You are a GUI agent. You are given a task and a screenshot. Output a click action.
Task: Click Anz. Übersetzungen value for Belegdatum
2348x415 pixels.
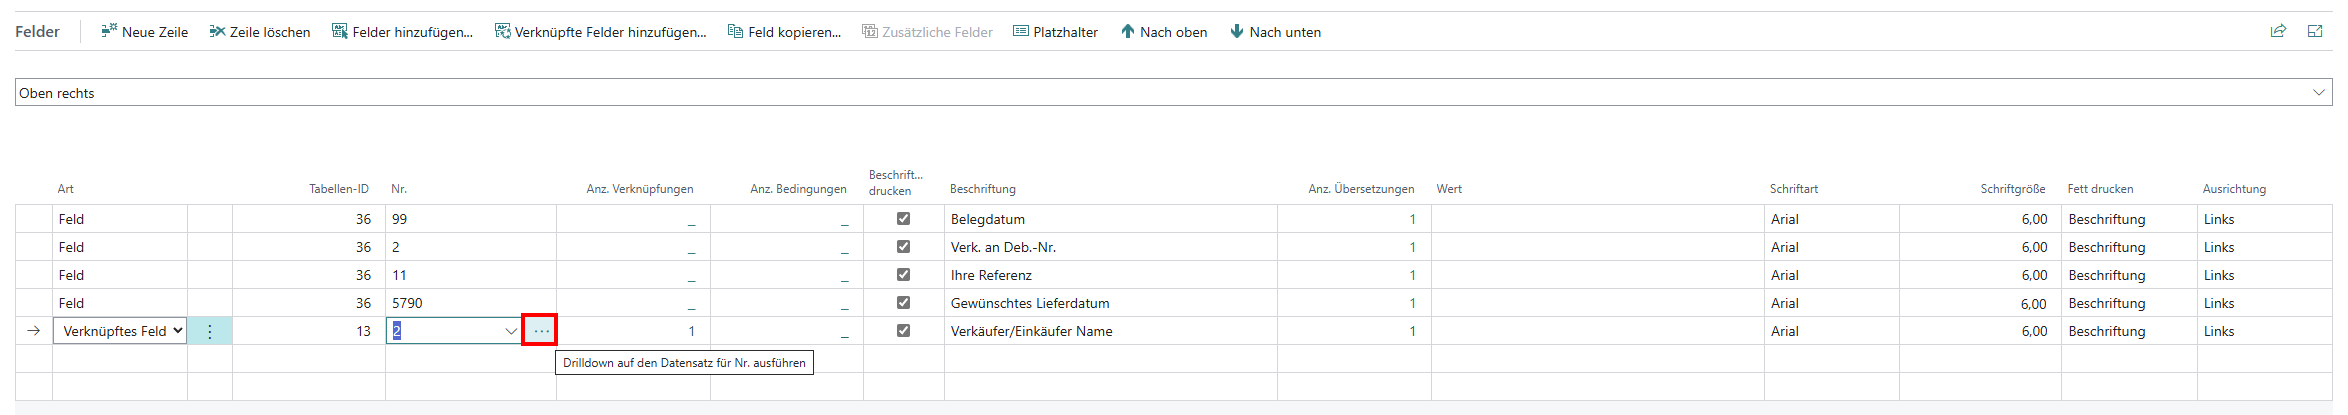[x=1412, y=219]
